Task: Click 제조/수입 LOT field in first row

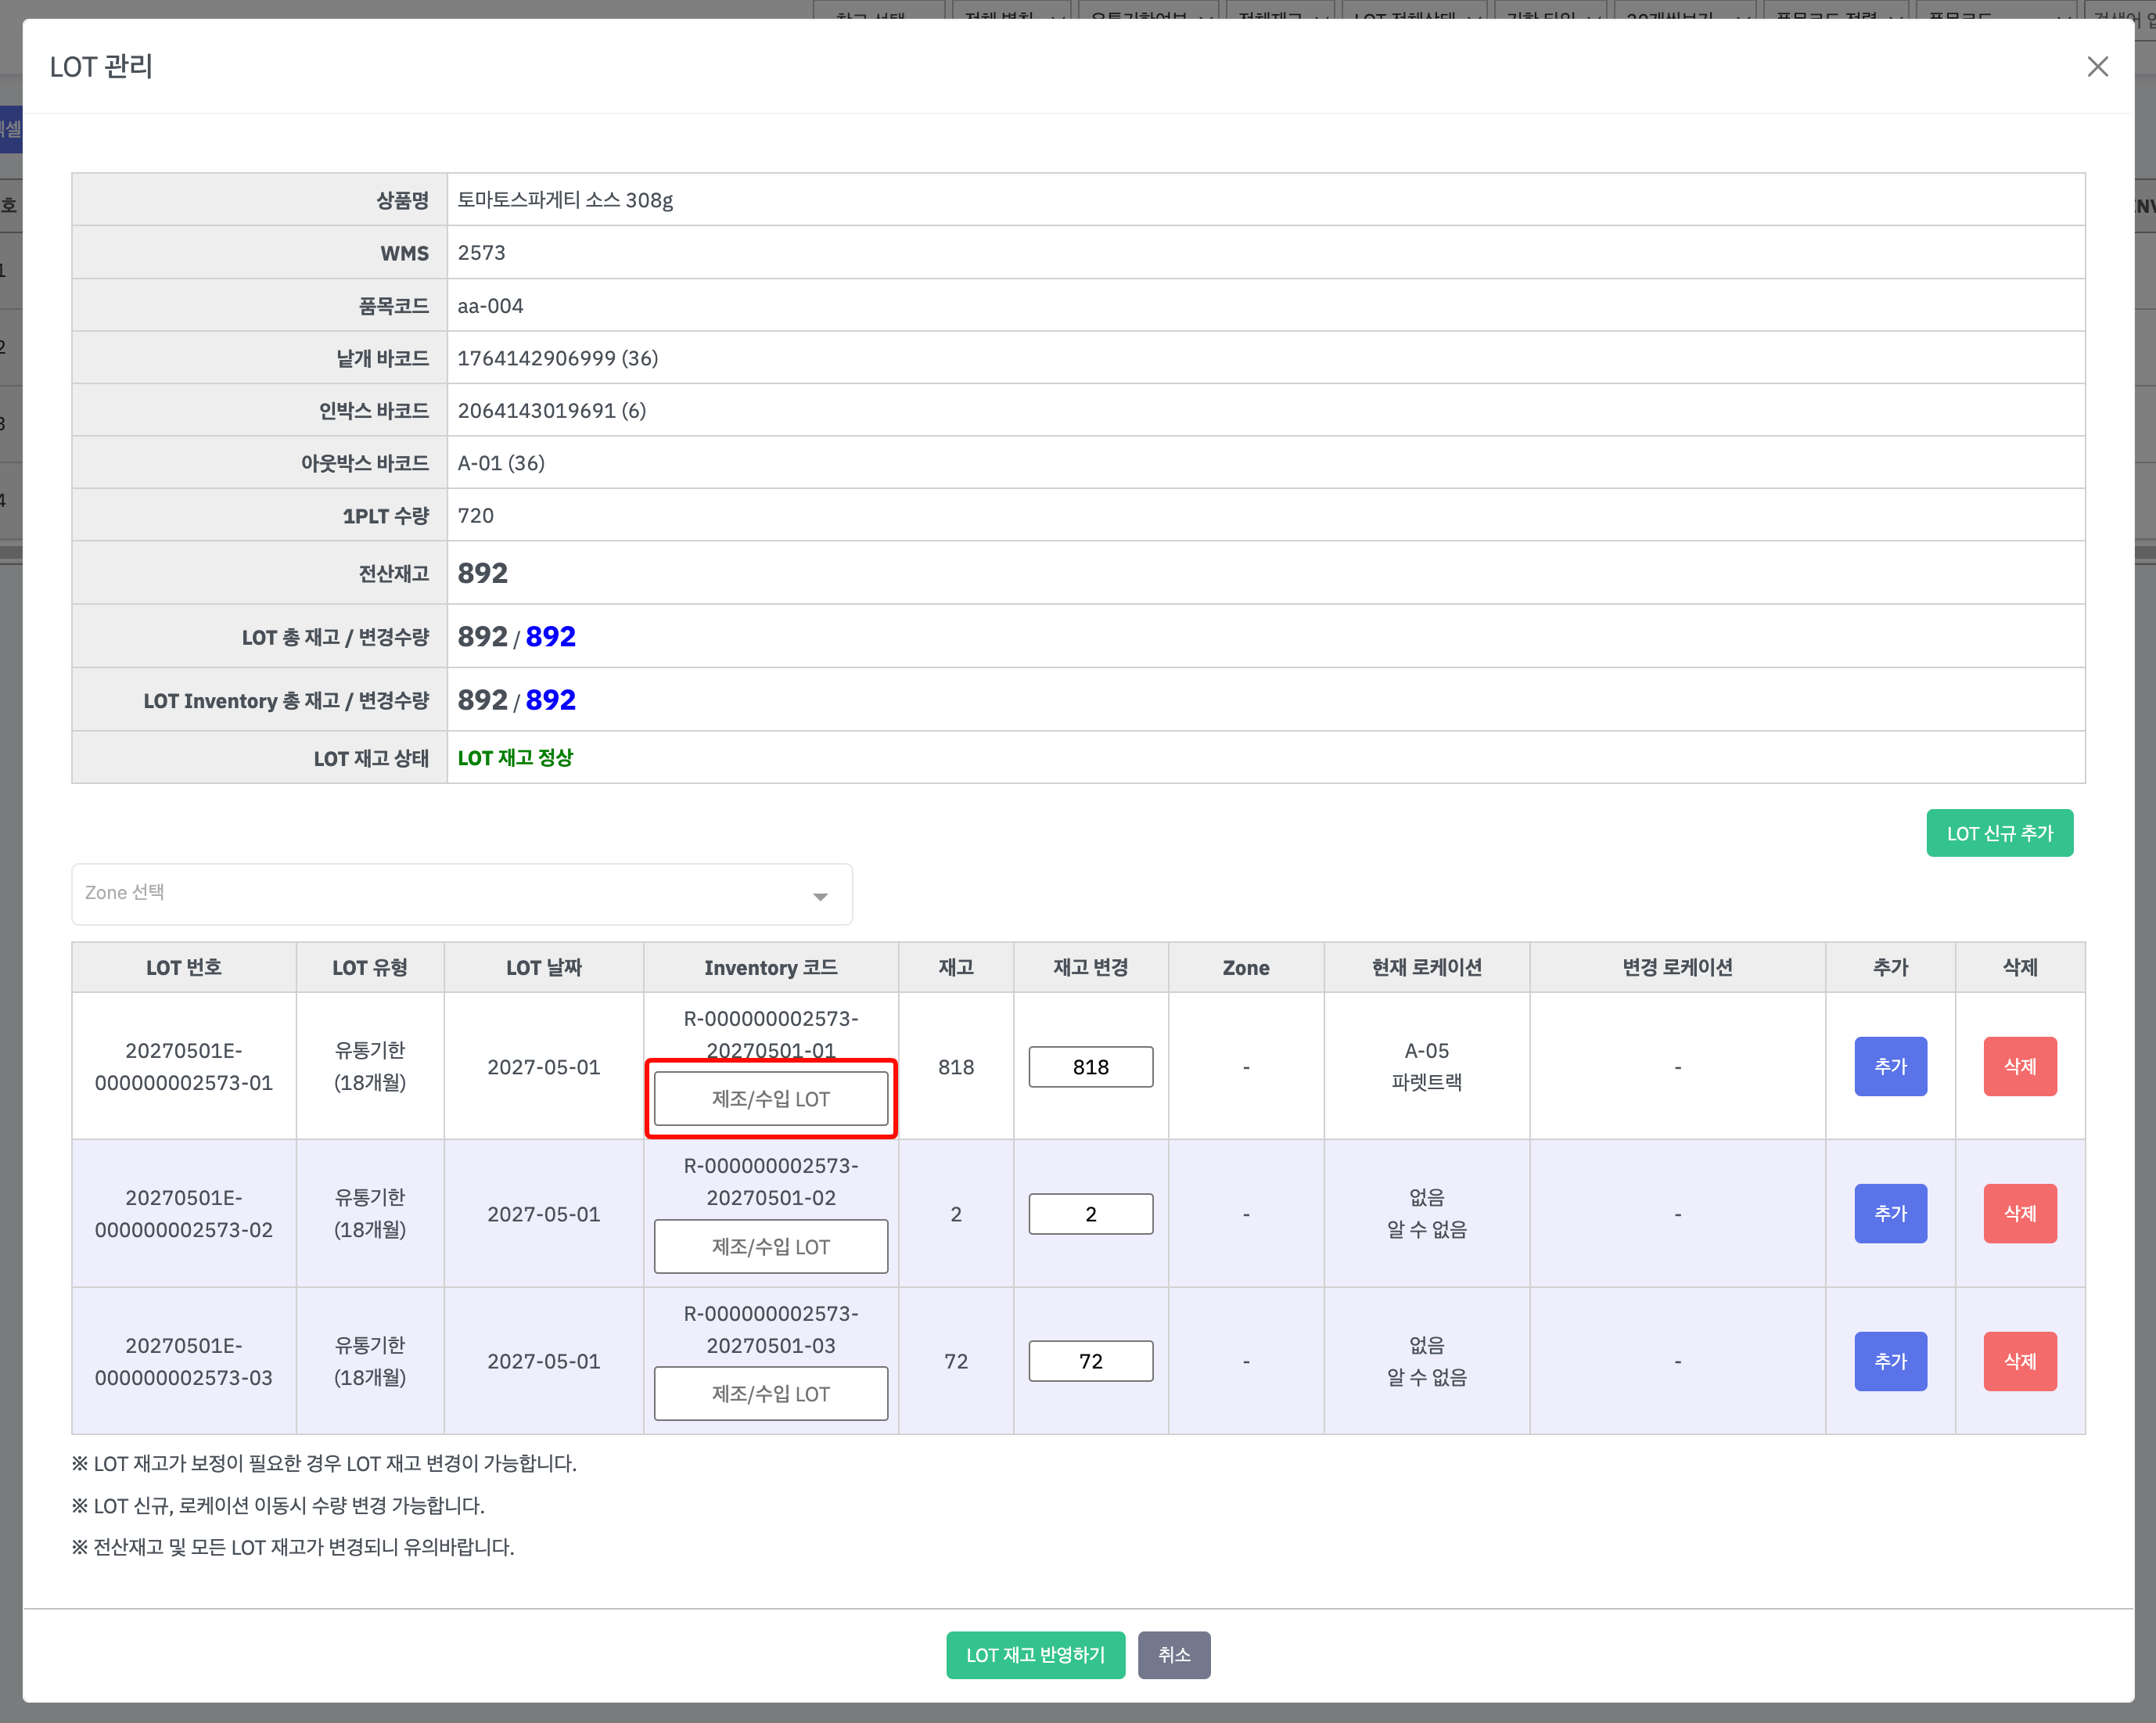Action: coord(770,1098)
